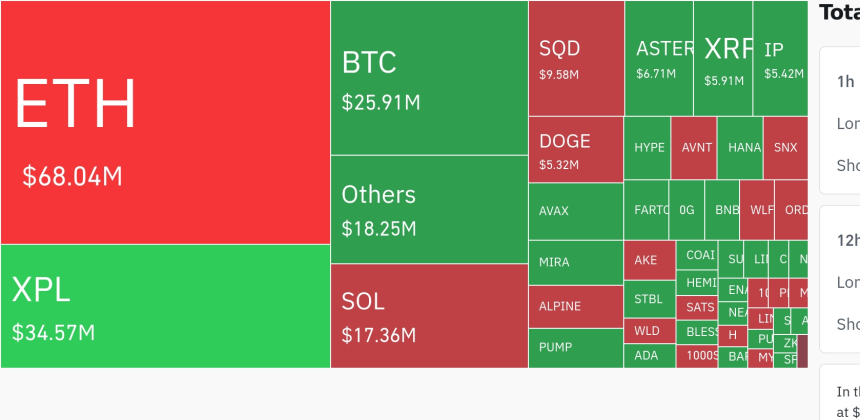Screen dimensions: 860x420
Task: Open the MIRA heatmap block
Action: (576, 263)
